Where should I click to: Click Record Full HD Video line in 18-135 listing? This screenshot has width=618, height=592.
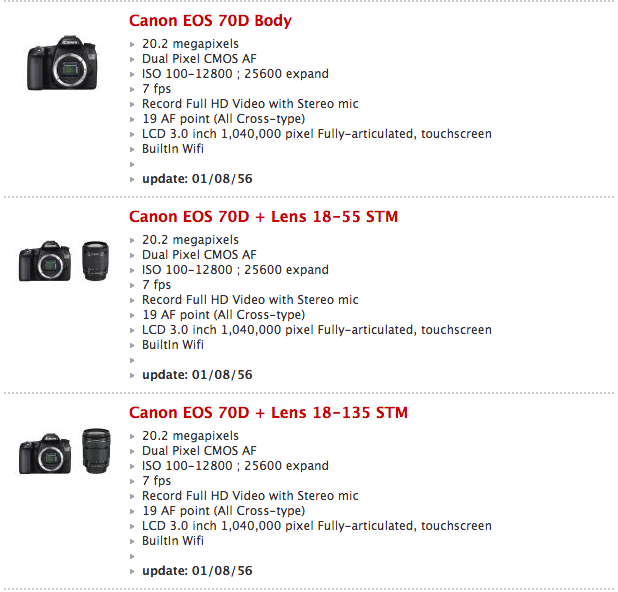click(x=250, y=496)
